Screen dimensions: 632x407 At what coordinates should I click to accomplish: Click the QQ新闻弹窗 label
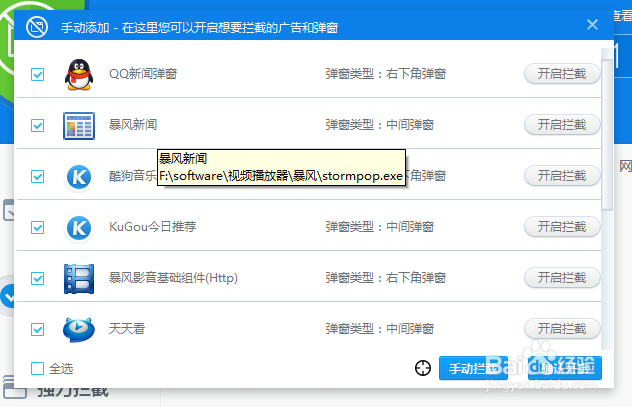click(143, 74)
